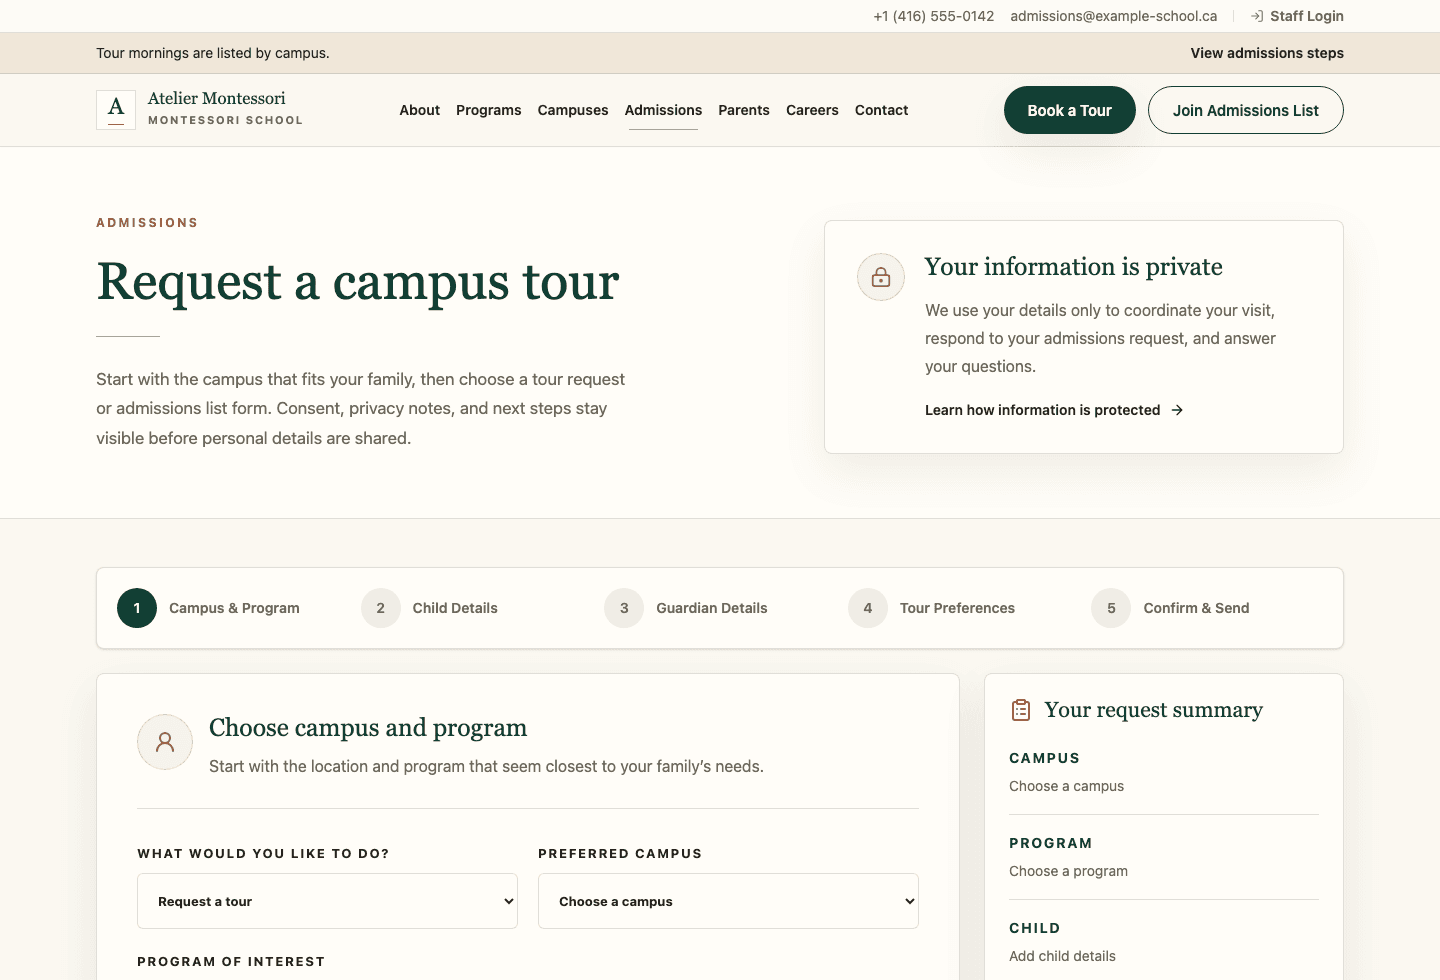Click the Choose campus and program heading

click(368, 728)
